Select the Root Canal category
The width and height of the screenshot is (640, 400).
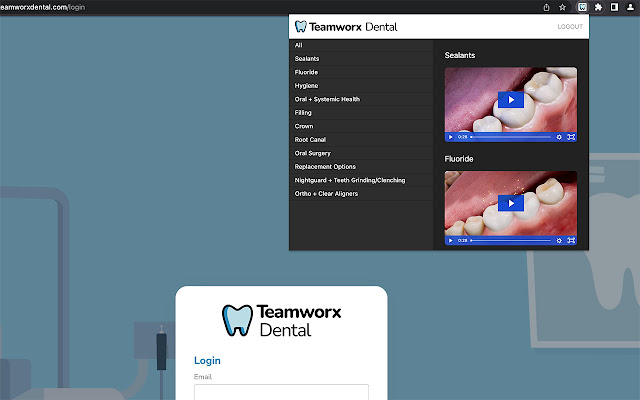[x=361, y=140]
